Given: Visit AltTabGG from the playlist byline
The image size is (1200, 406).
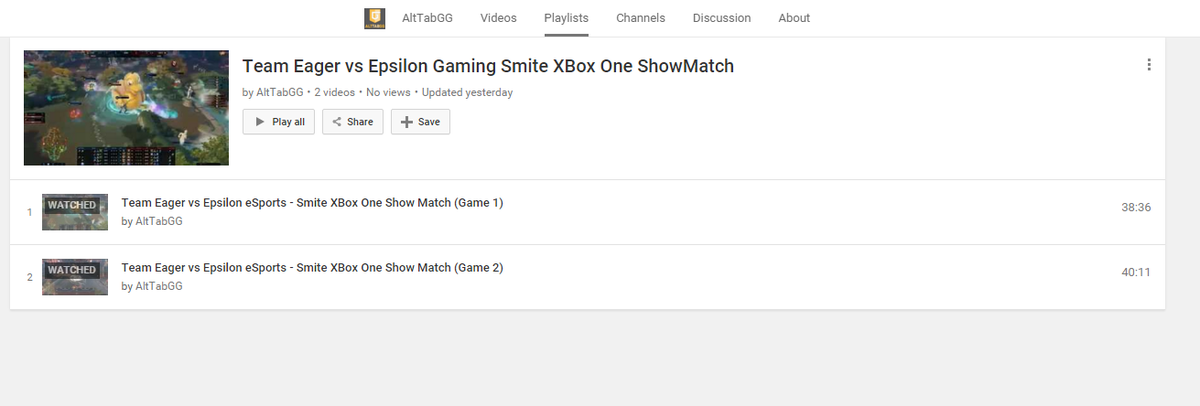Looking at the screenshot, I should point(279,92).
